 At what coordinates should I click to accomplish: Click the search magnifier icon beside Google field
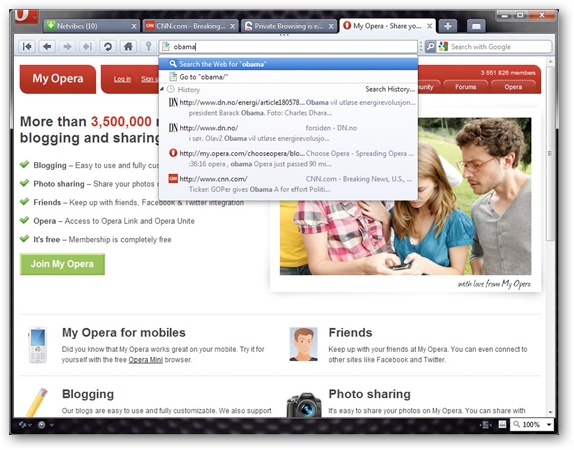click(x=430, y=47)
